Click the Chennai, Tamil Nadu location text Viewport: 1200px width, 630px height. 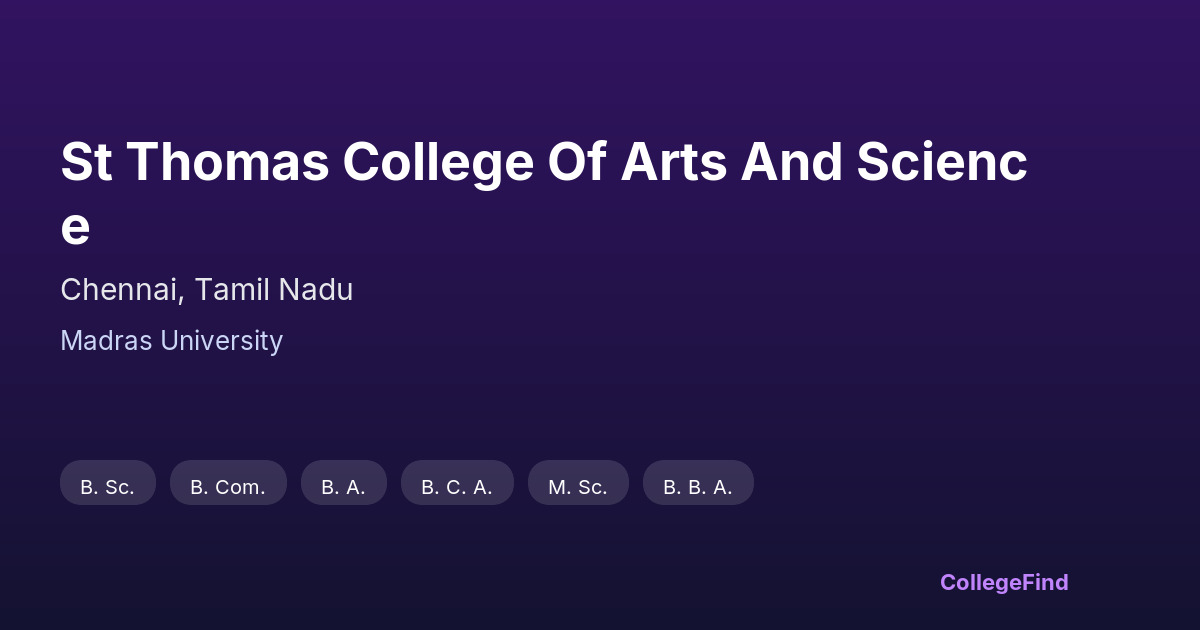[x=206, y=290]
